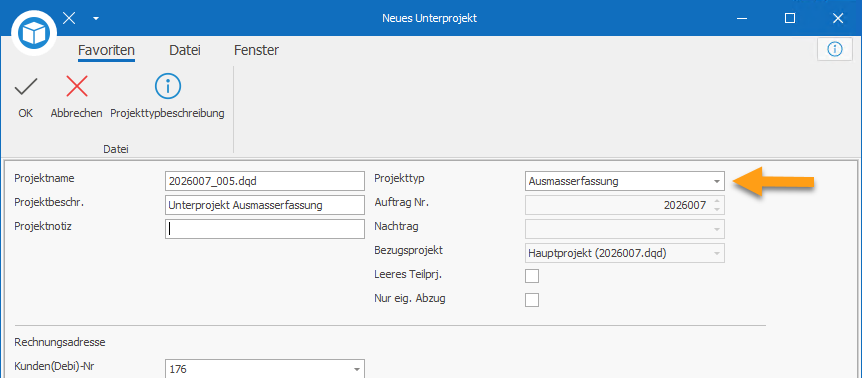The image size is (862, 378).
Task: Open the Datei ribbon tab
Action: (185, 51)
